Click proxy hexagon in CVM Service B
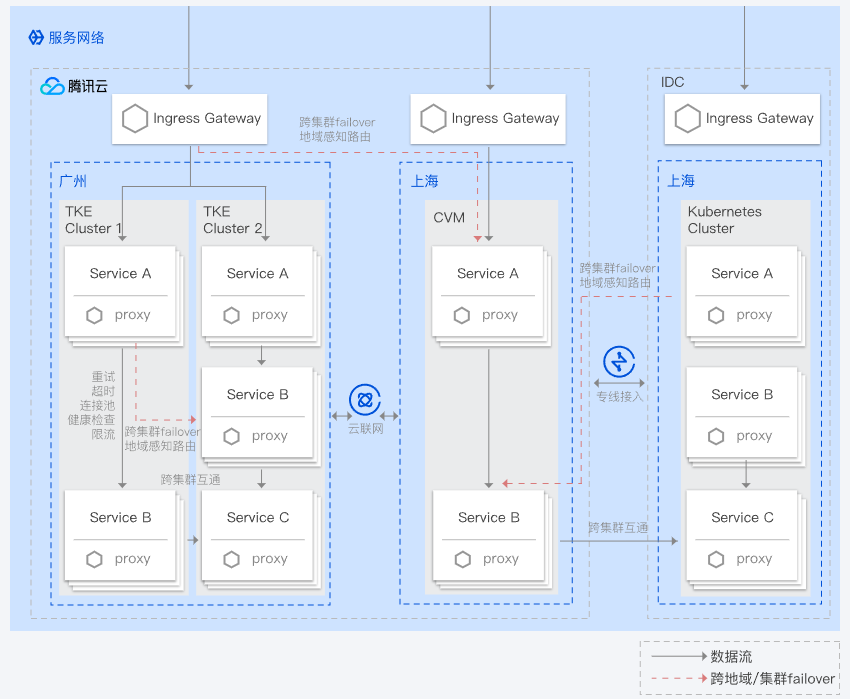 click(463, 559)
